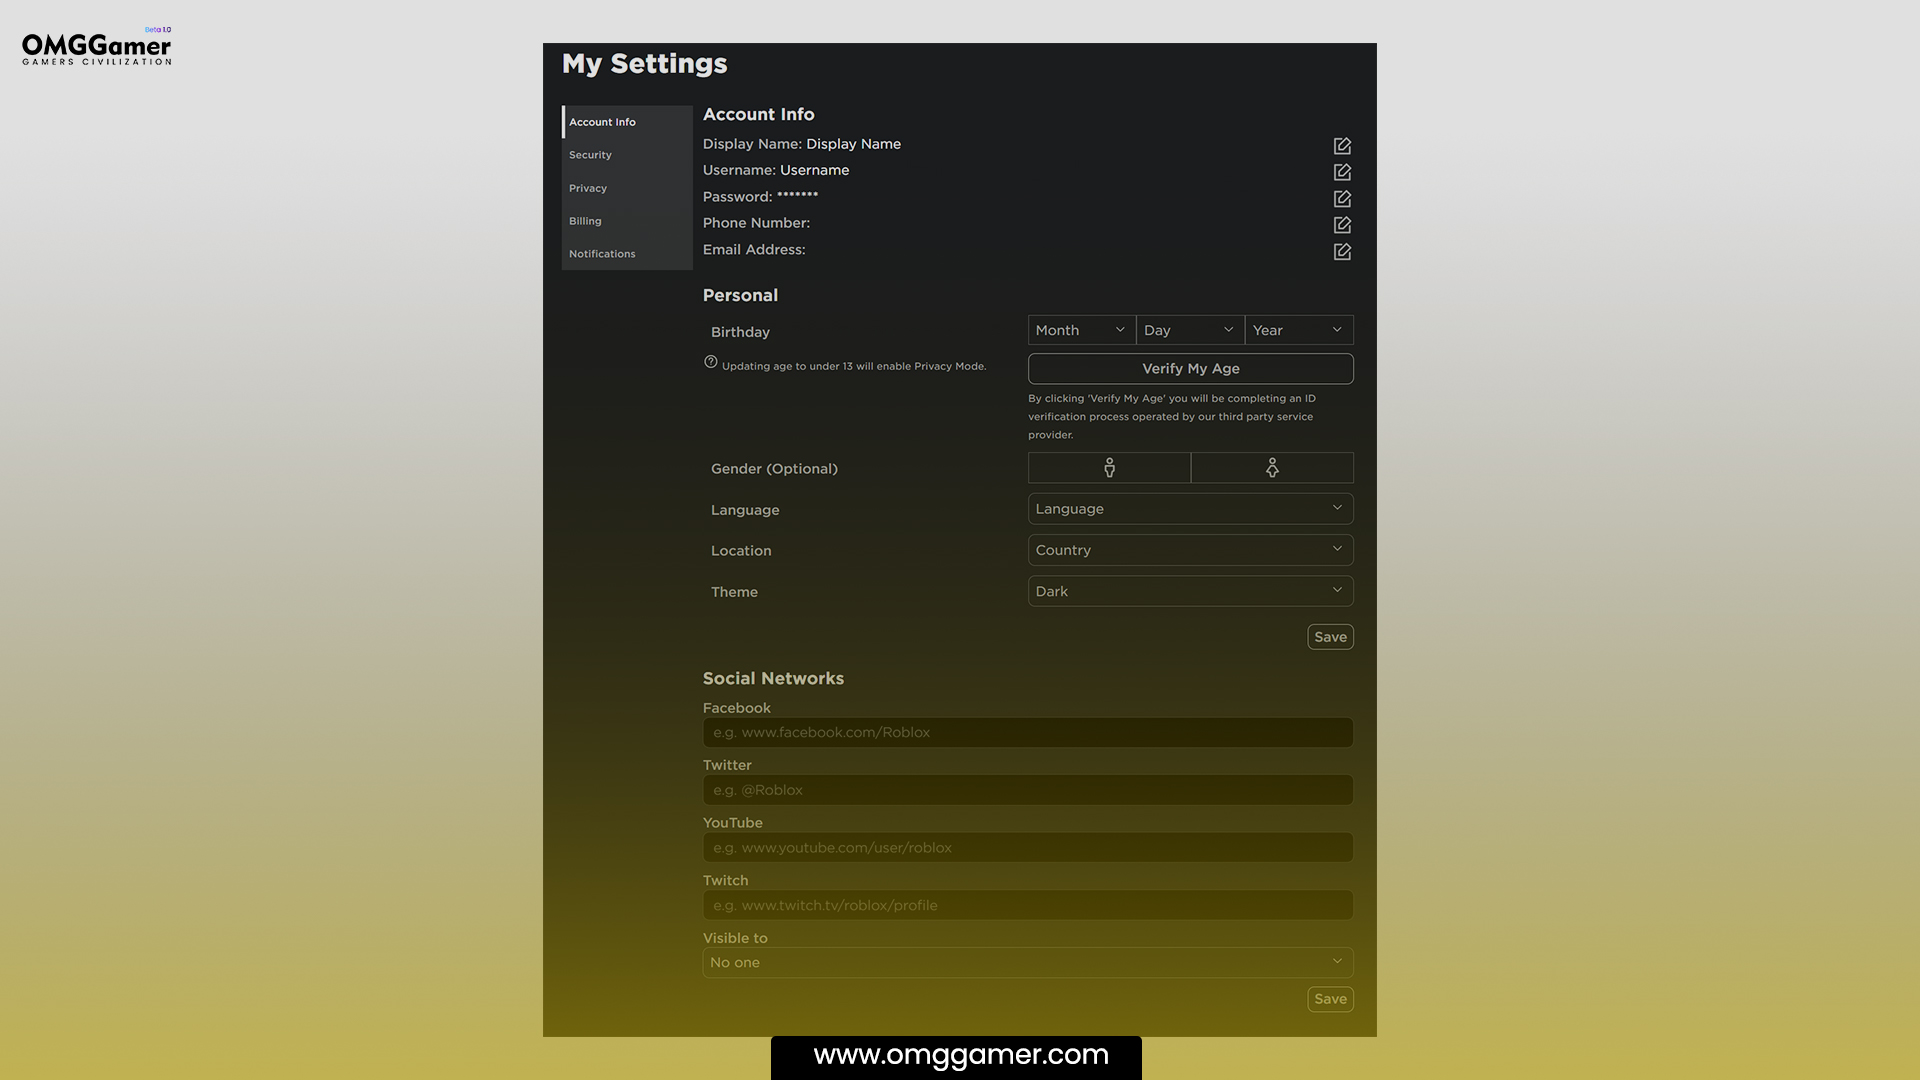Click the Gender (Optional) label
Screen dimensions: 1920x1080
pos(774,469)
